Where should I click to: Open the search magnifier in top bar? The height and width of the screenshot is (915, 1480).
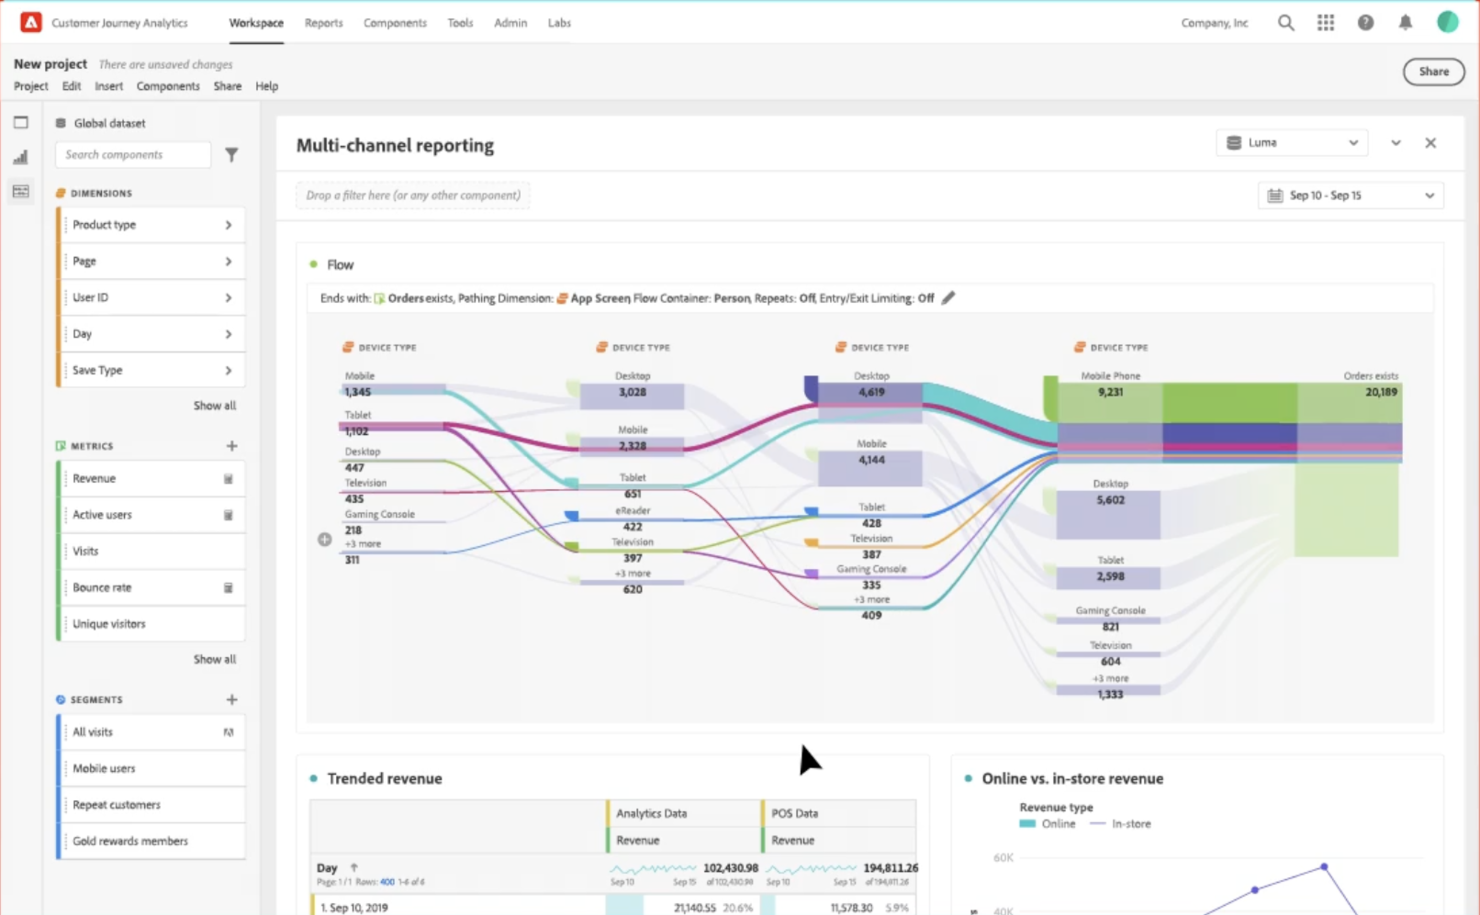point(1286,22)
